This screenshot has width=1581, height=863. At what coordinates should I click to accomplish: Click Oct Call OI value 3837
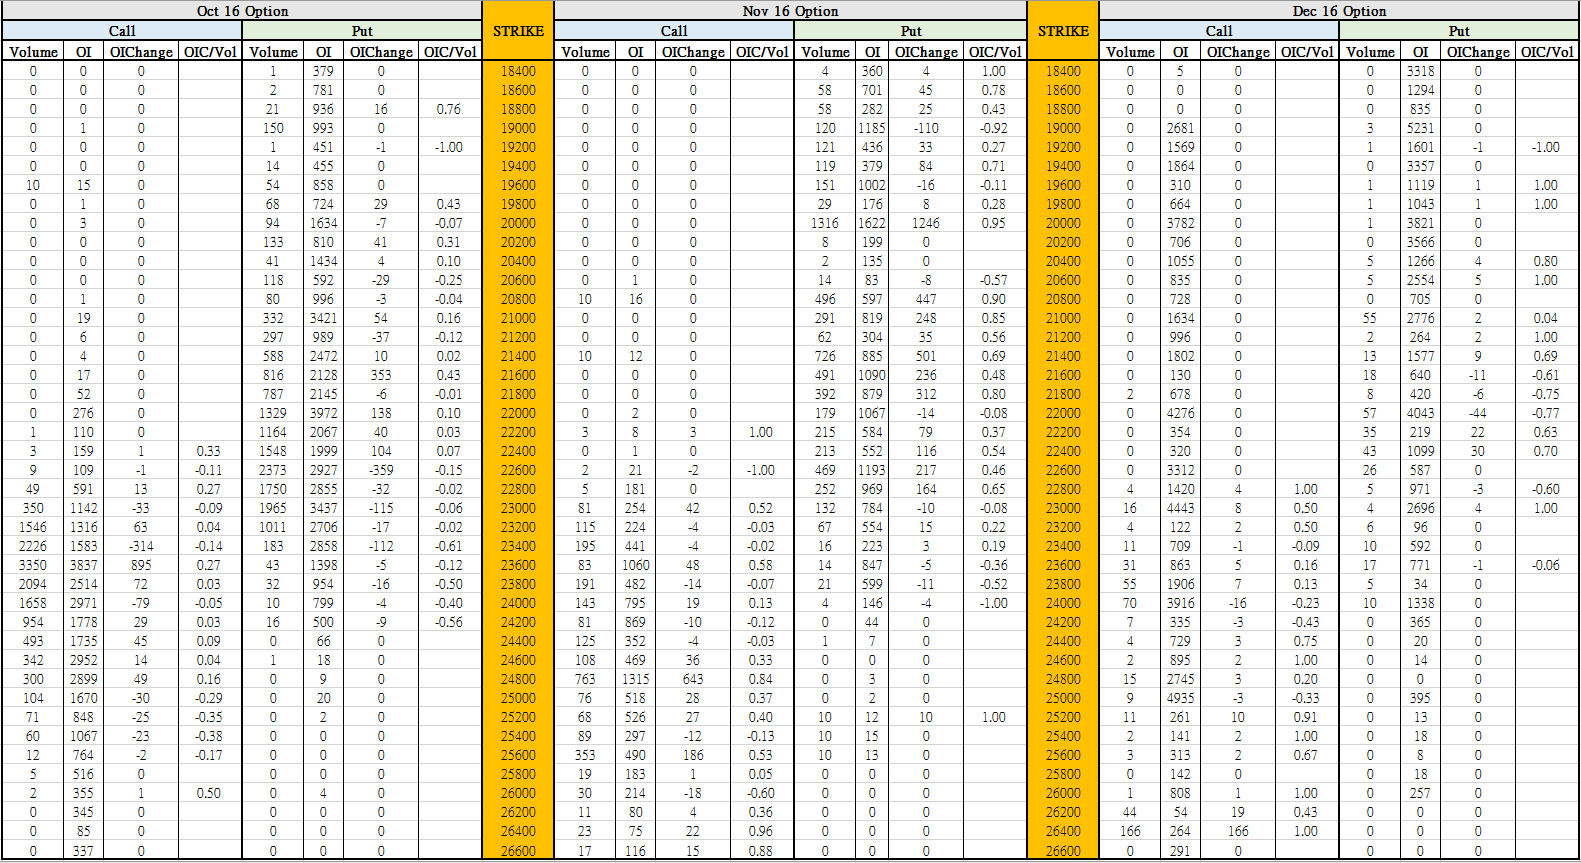point(83,565)
